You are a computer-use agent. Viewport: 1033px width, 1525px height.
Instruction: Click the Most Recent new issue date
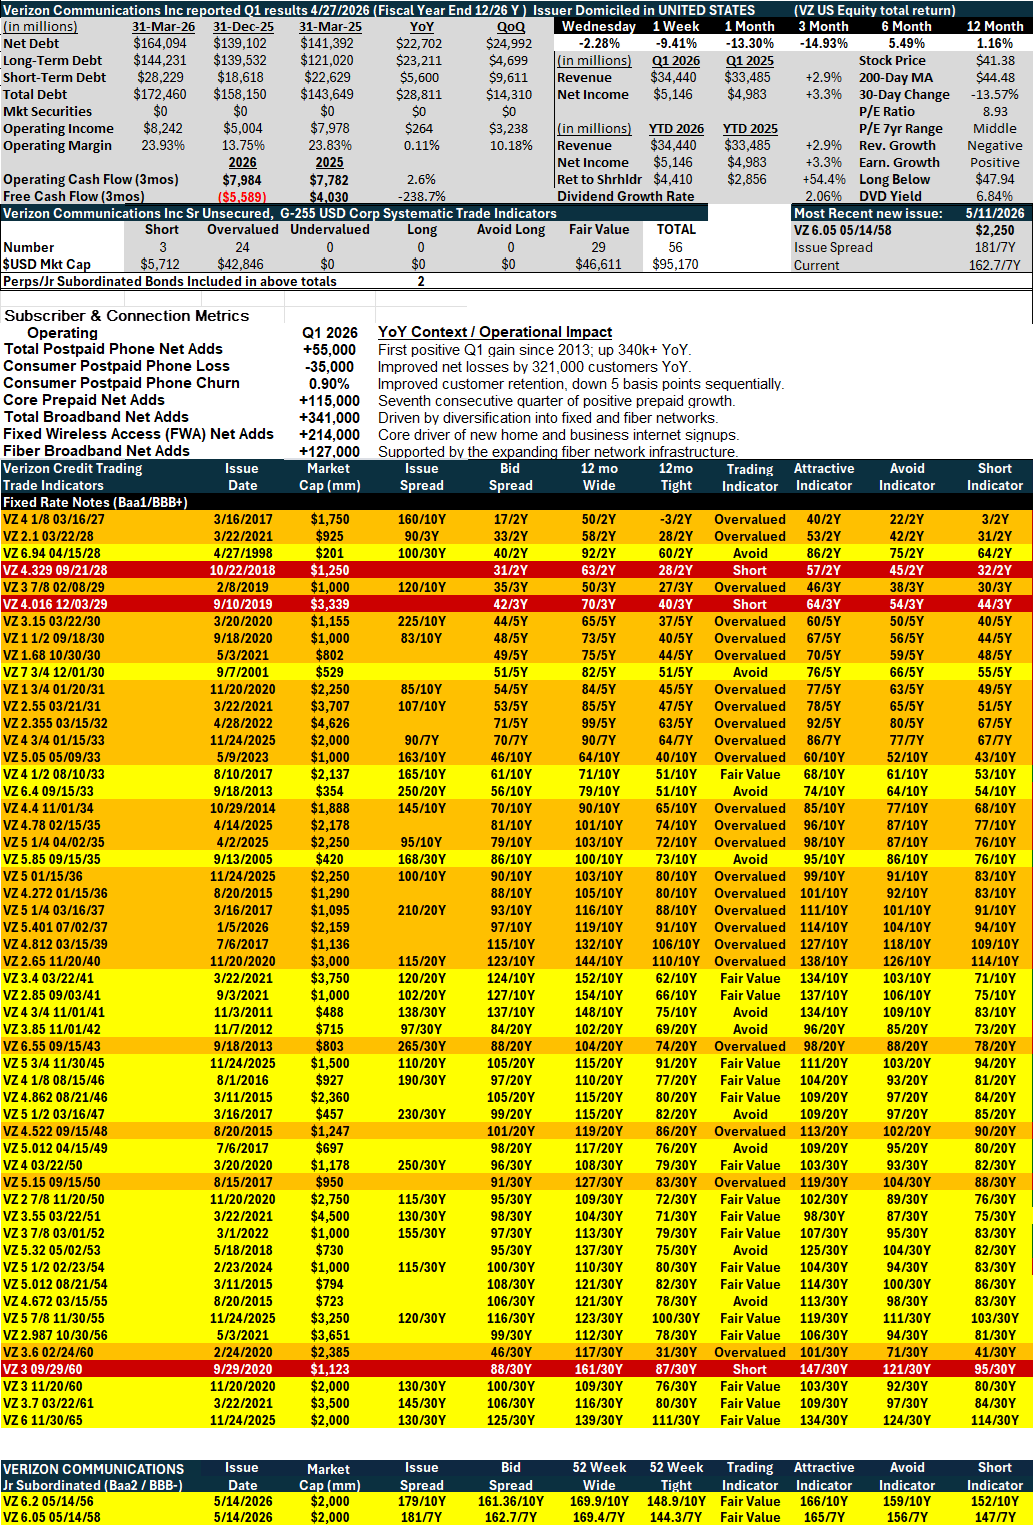tap(995, 213)
